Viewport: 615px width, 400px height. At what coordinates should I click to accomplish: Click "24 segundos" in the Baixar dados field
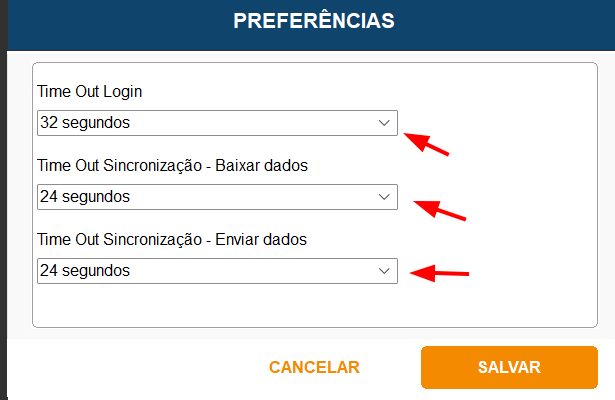pos(84,197)
